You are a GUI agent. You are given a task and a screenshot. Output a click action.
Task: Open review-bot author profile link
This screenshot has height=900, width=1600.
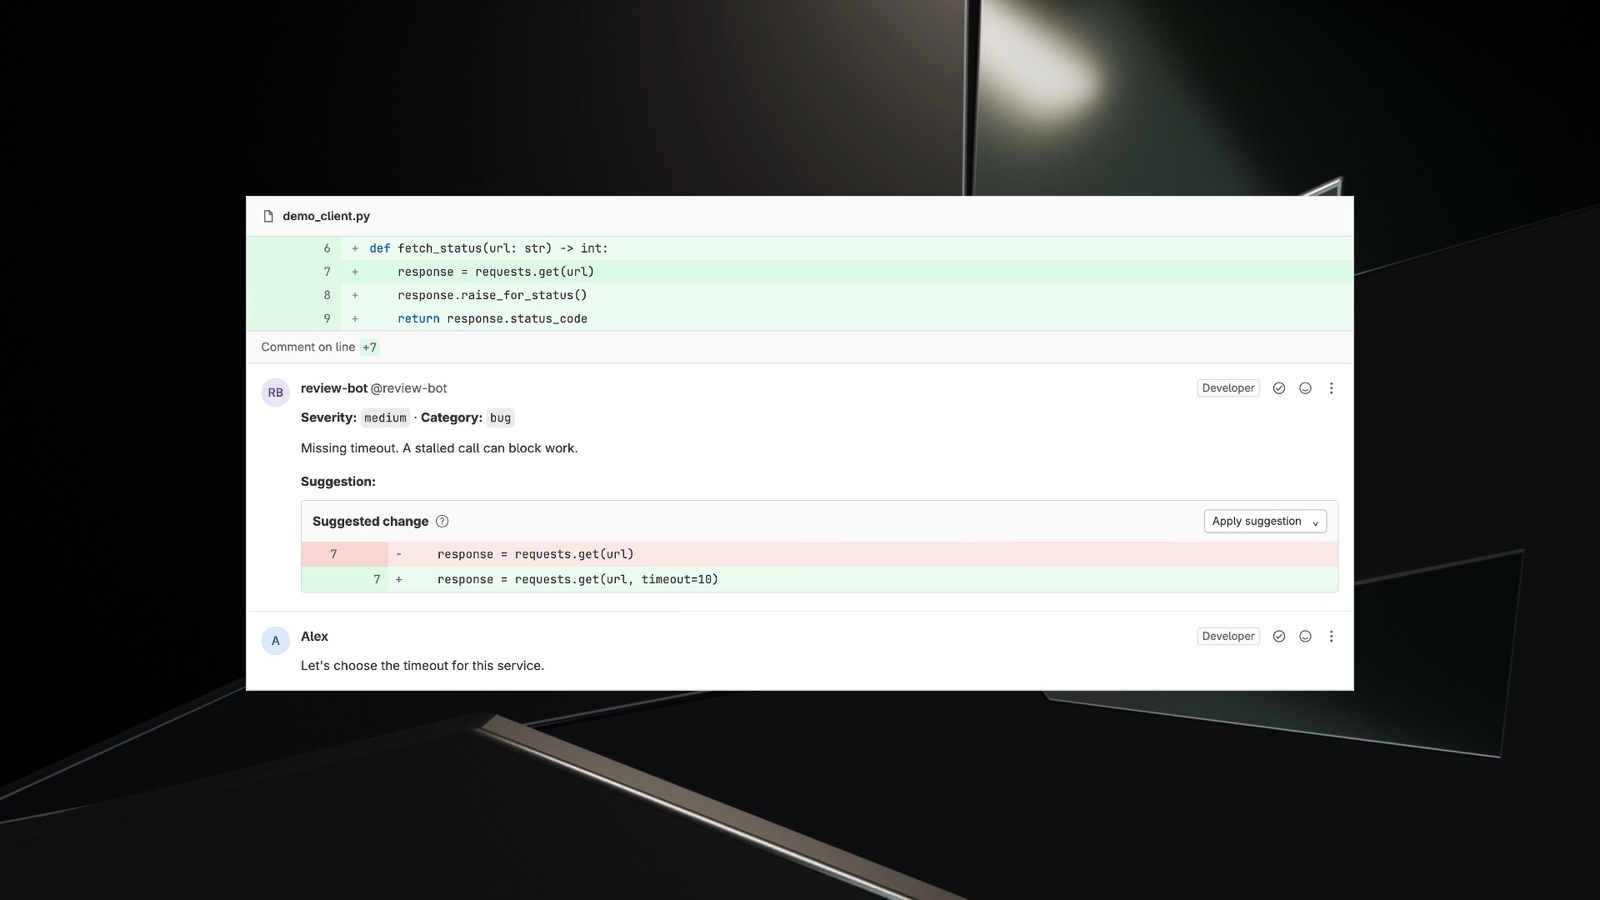334,388
